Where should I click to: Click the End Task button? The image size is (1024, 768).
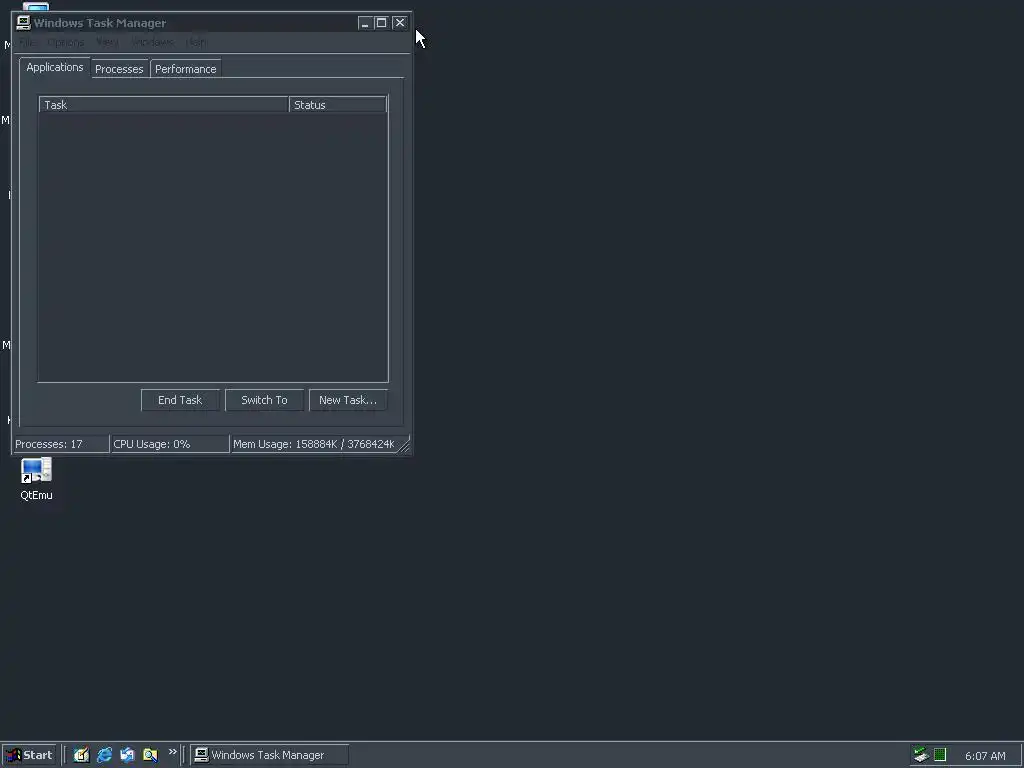pos(180,400)
